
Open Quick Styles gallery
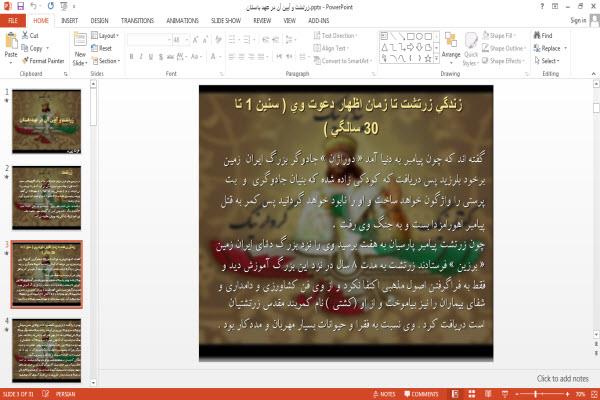[x=471, y=50]
